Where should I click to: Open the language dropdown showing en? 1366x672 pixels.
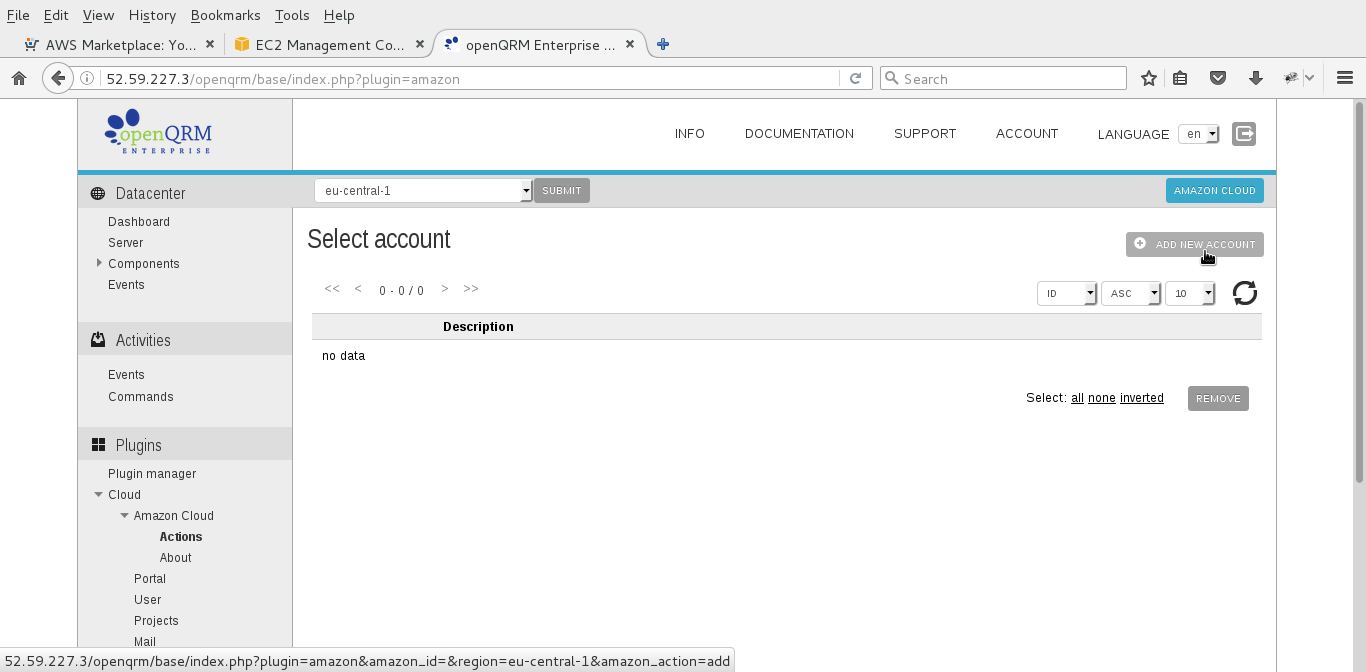tap(1199, 134)
